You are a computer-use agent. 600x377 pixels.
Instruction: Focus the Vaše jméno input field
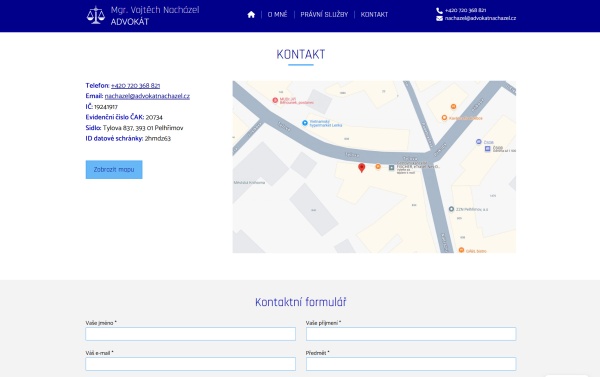point(191,334)
